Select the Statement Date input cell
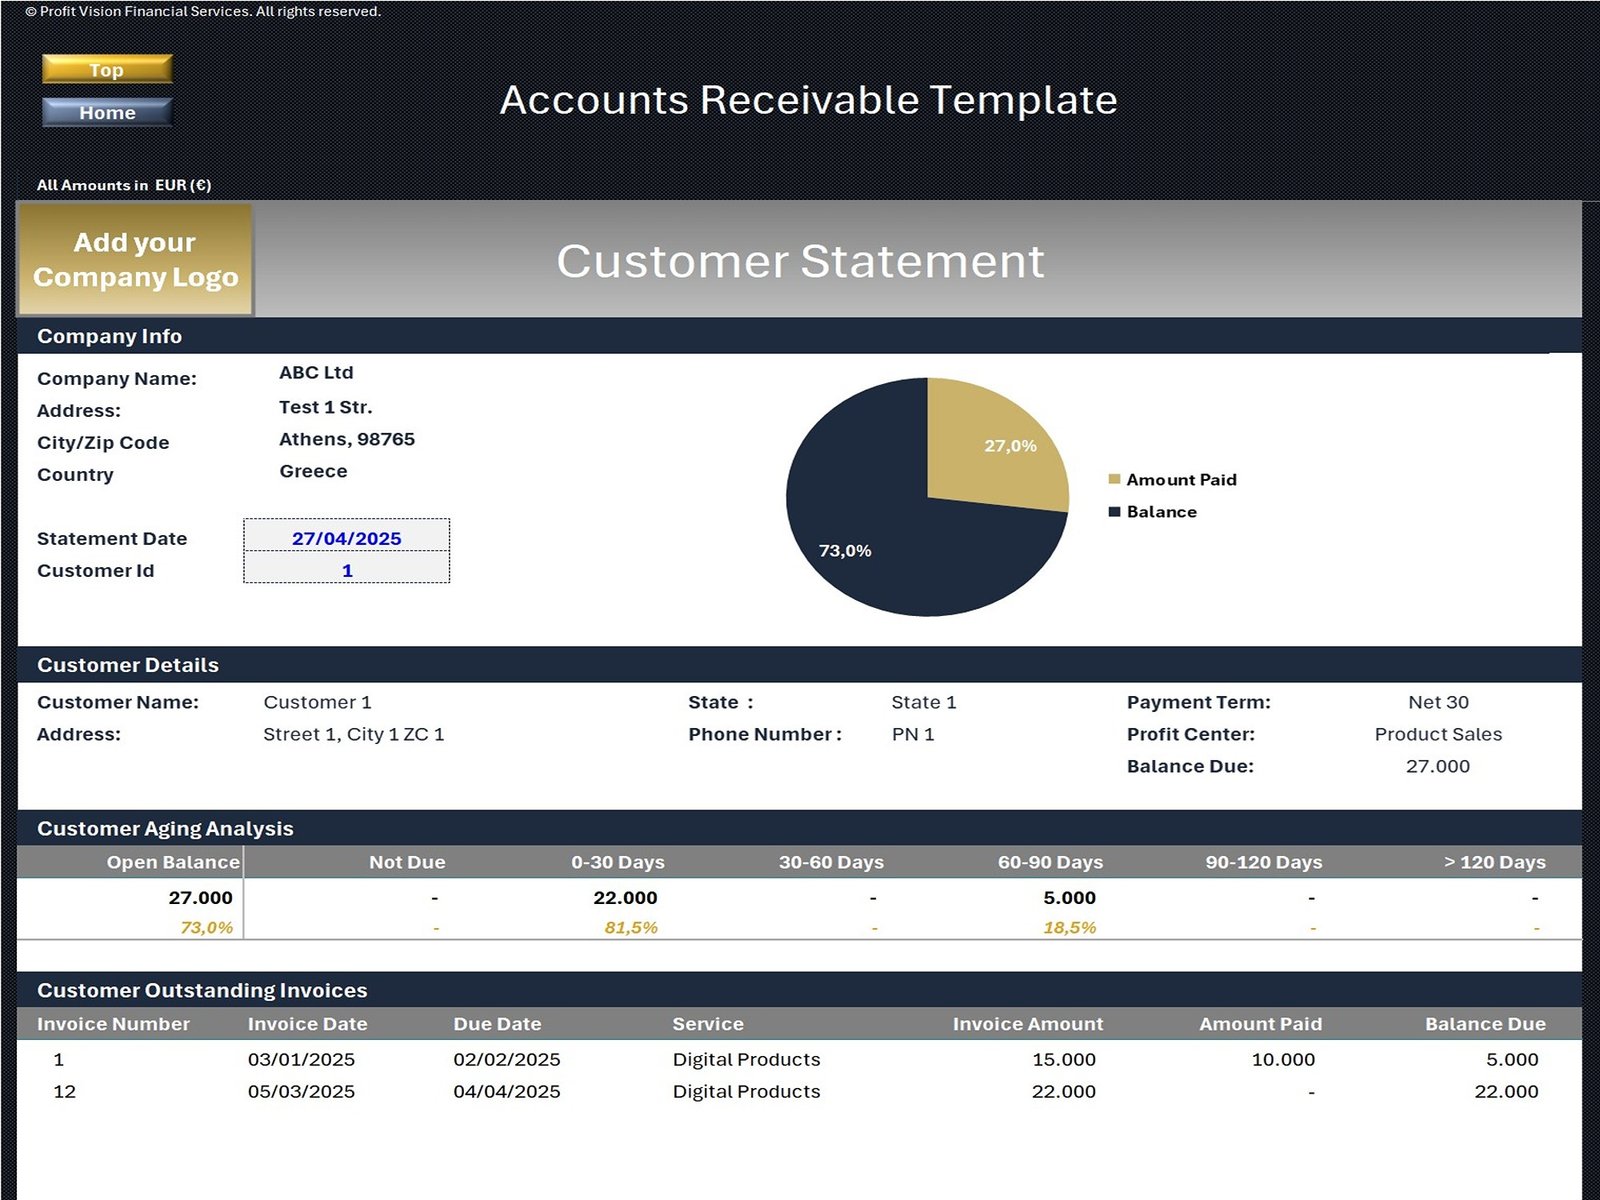 coord(346,538)
